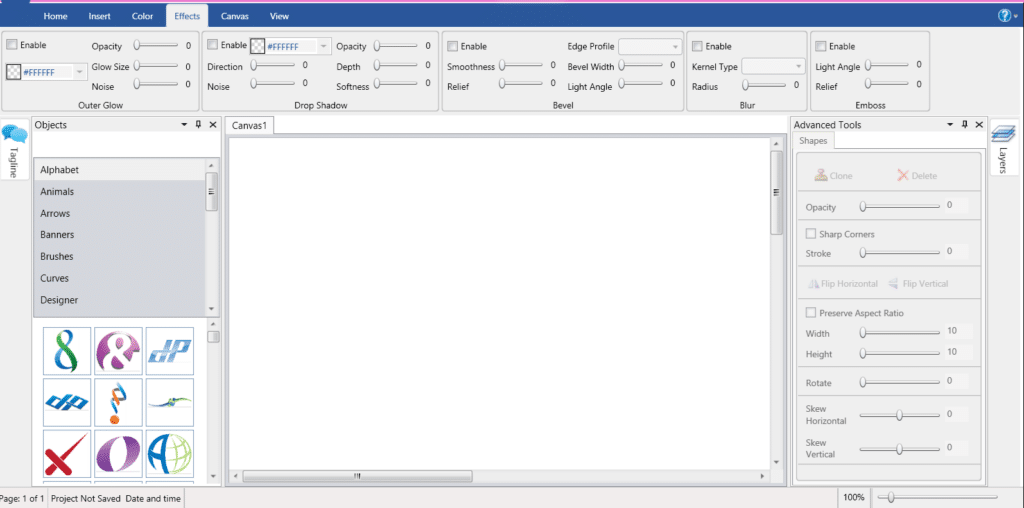
Task: Open Outer Glow color dropdown
Action: click(80, 72)
